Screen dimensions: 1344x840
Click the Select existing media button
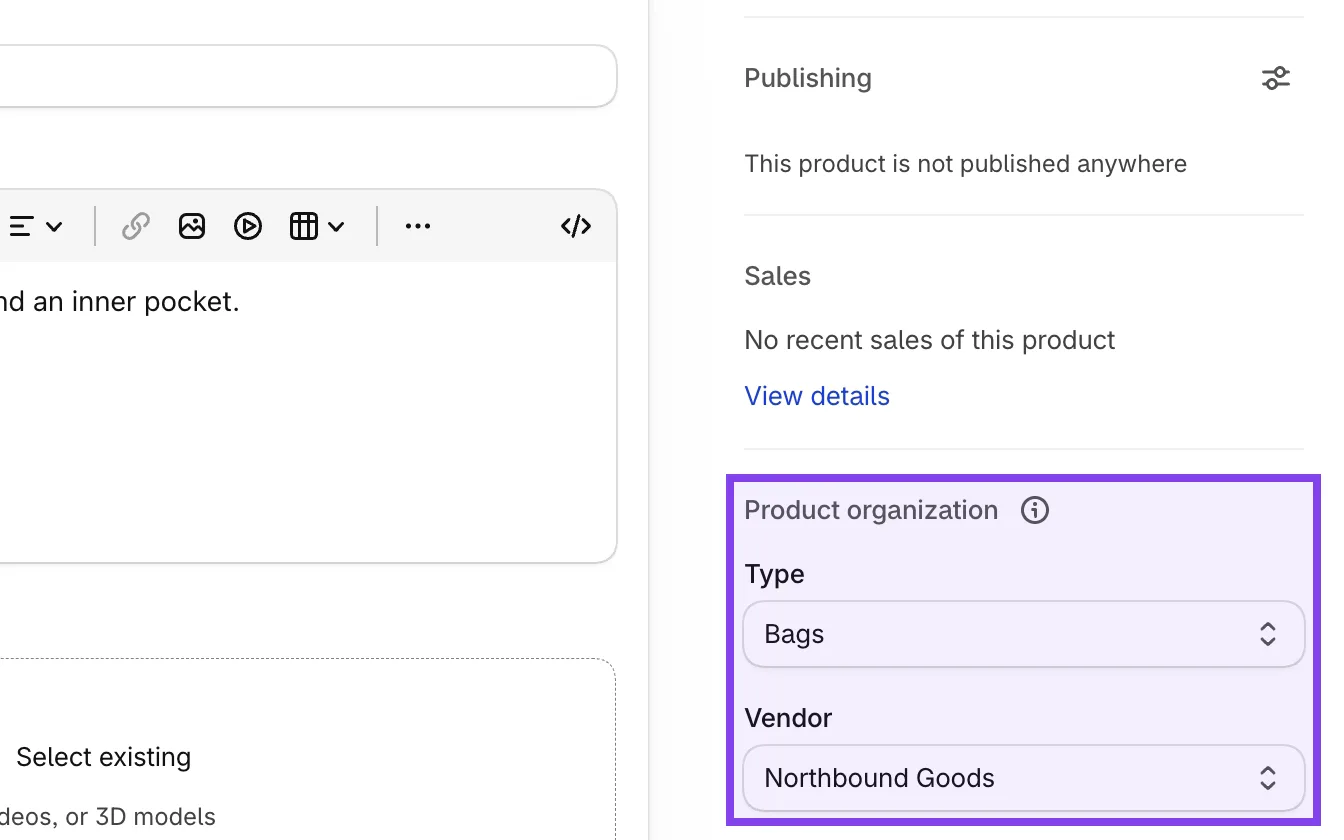(x=104, y=757)
